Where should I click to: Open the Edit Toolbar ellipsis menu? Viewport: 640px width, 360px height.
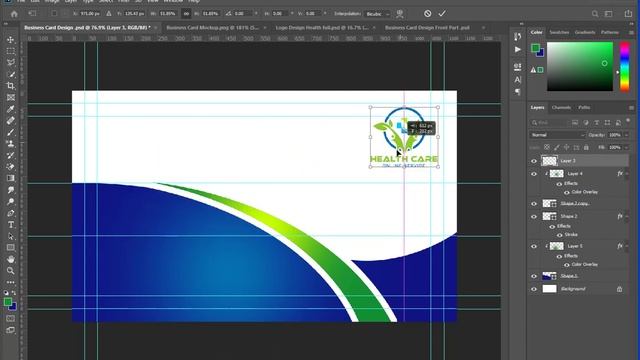11,282
